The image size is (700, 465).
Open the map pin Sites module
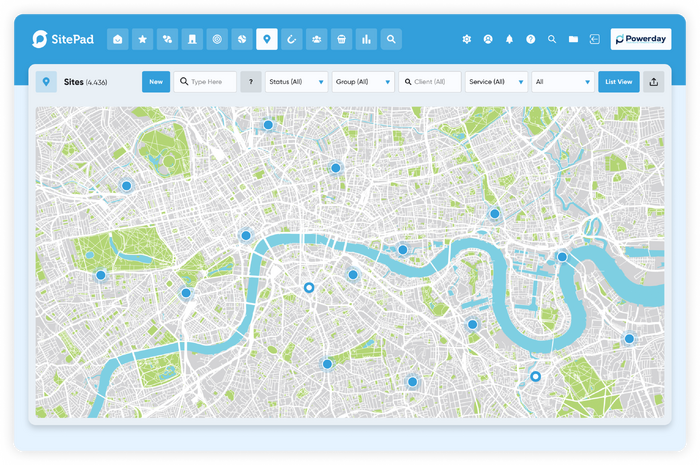(266, 39)
